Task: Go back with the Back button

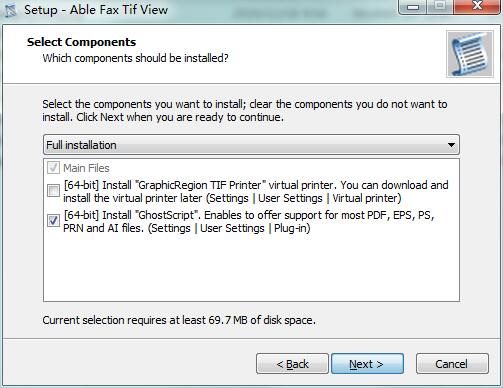Action: pyautogui.click(x=292, y=364)
